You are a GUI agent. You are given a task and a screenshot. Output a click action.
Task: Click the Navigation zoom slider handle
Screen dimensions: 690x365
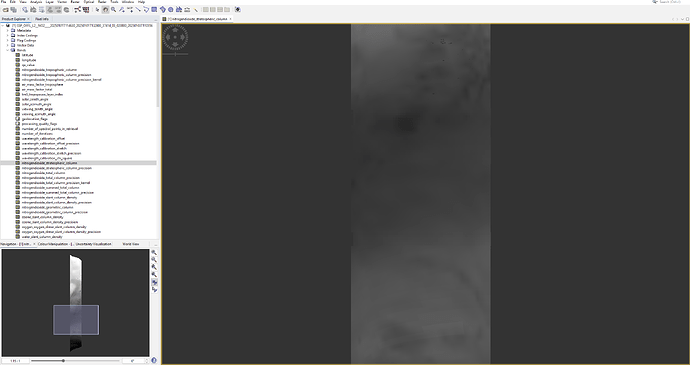tap(63, 361)
